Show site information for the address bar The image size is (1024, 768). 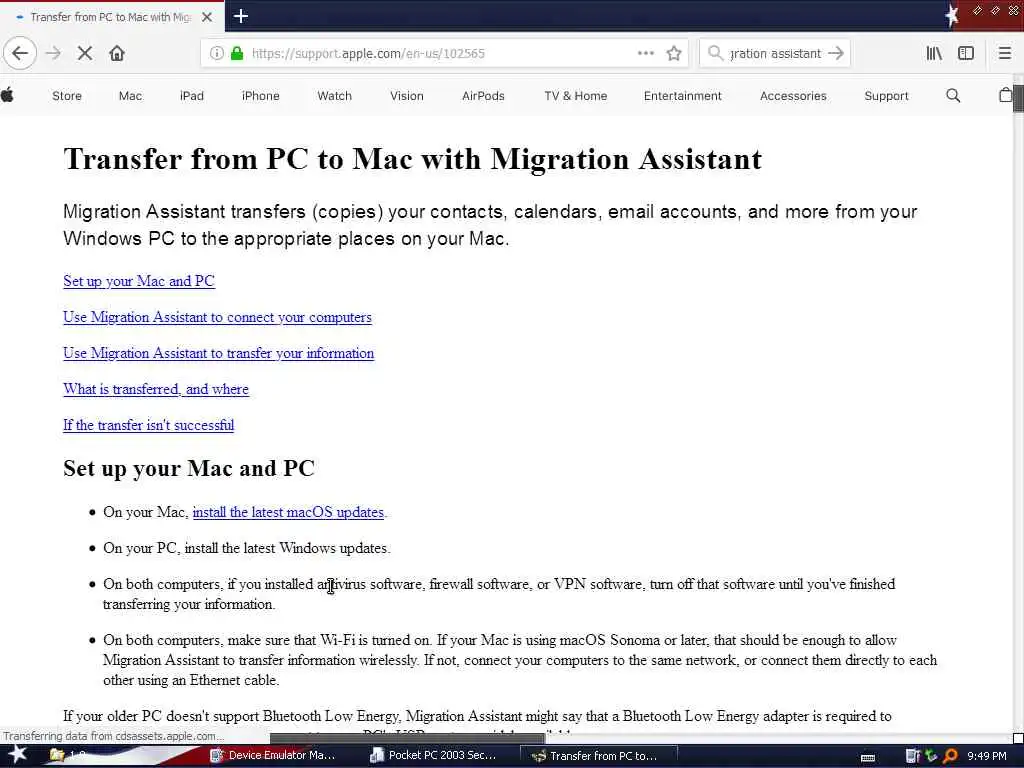(216, 54)
